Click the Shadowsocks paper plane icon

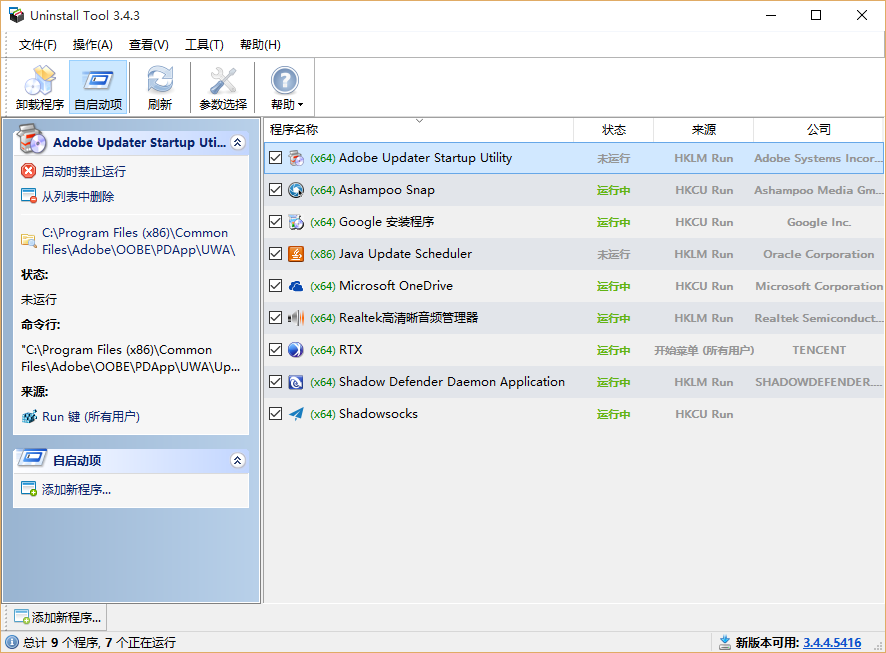(x=296, y=413)
